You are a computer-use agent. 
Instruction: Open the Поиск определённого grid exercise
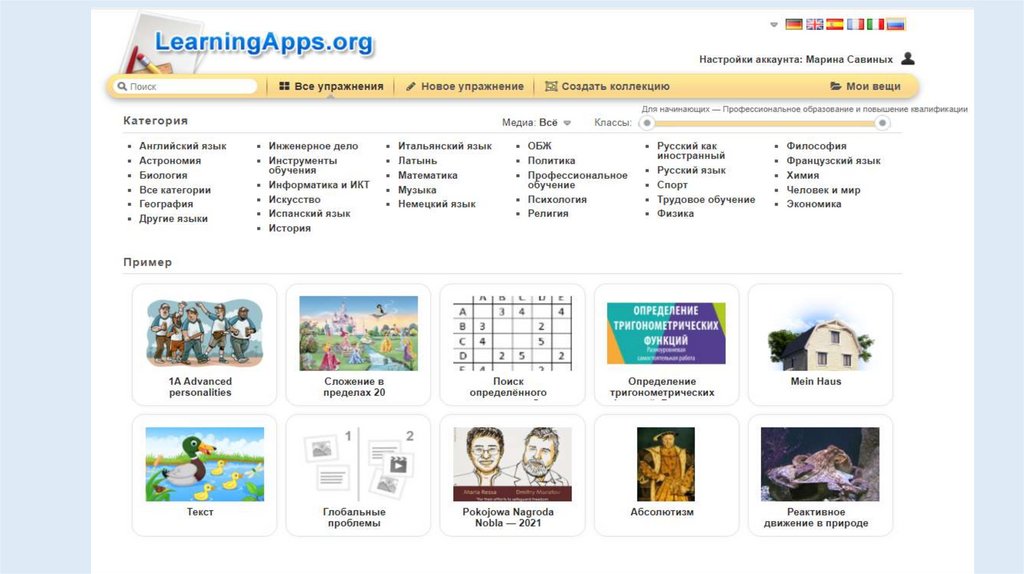pos(512,344)
